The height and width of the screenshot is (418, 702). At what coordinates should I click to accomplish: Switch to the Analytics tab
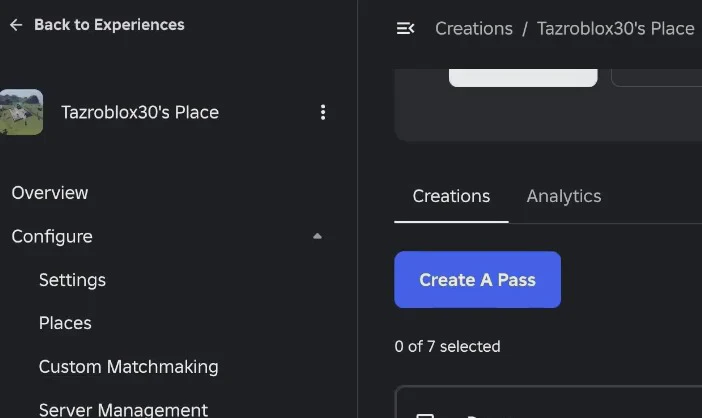(564, 196)
